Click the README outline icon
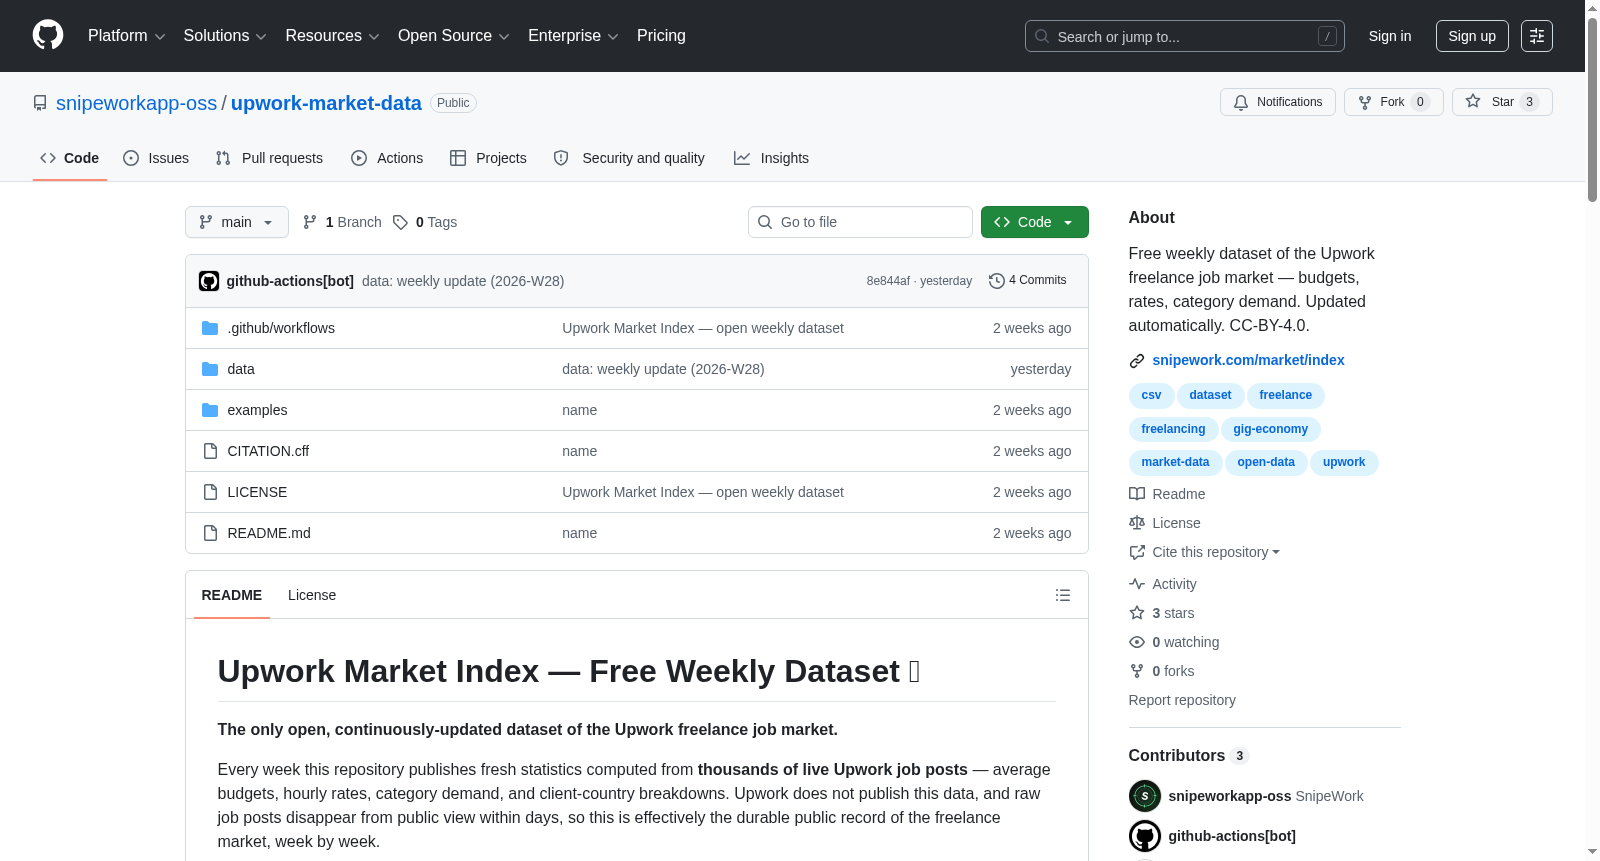 click(x=1063, y=595)
